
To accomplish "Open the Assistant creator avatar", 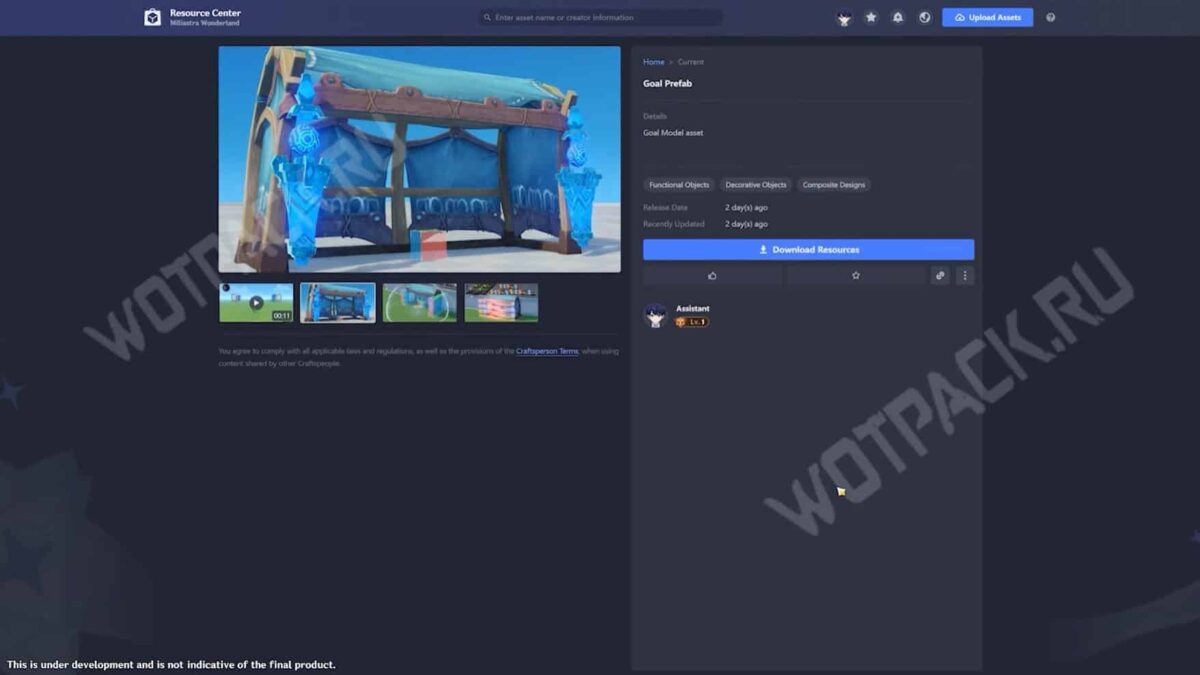I will click(656, 316).
